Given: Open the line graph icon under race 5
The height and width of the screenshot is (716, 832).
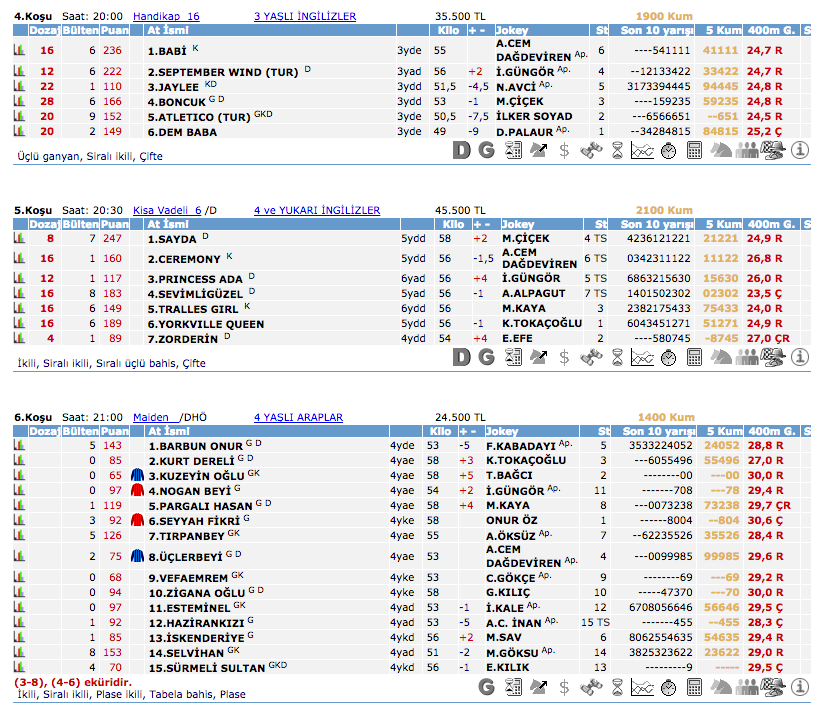Looking at the screenshot, I should 643,357.
